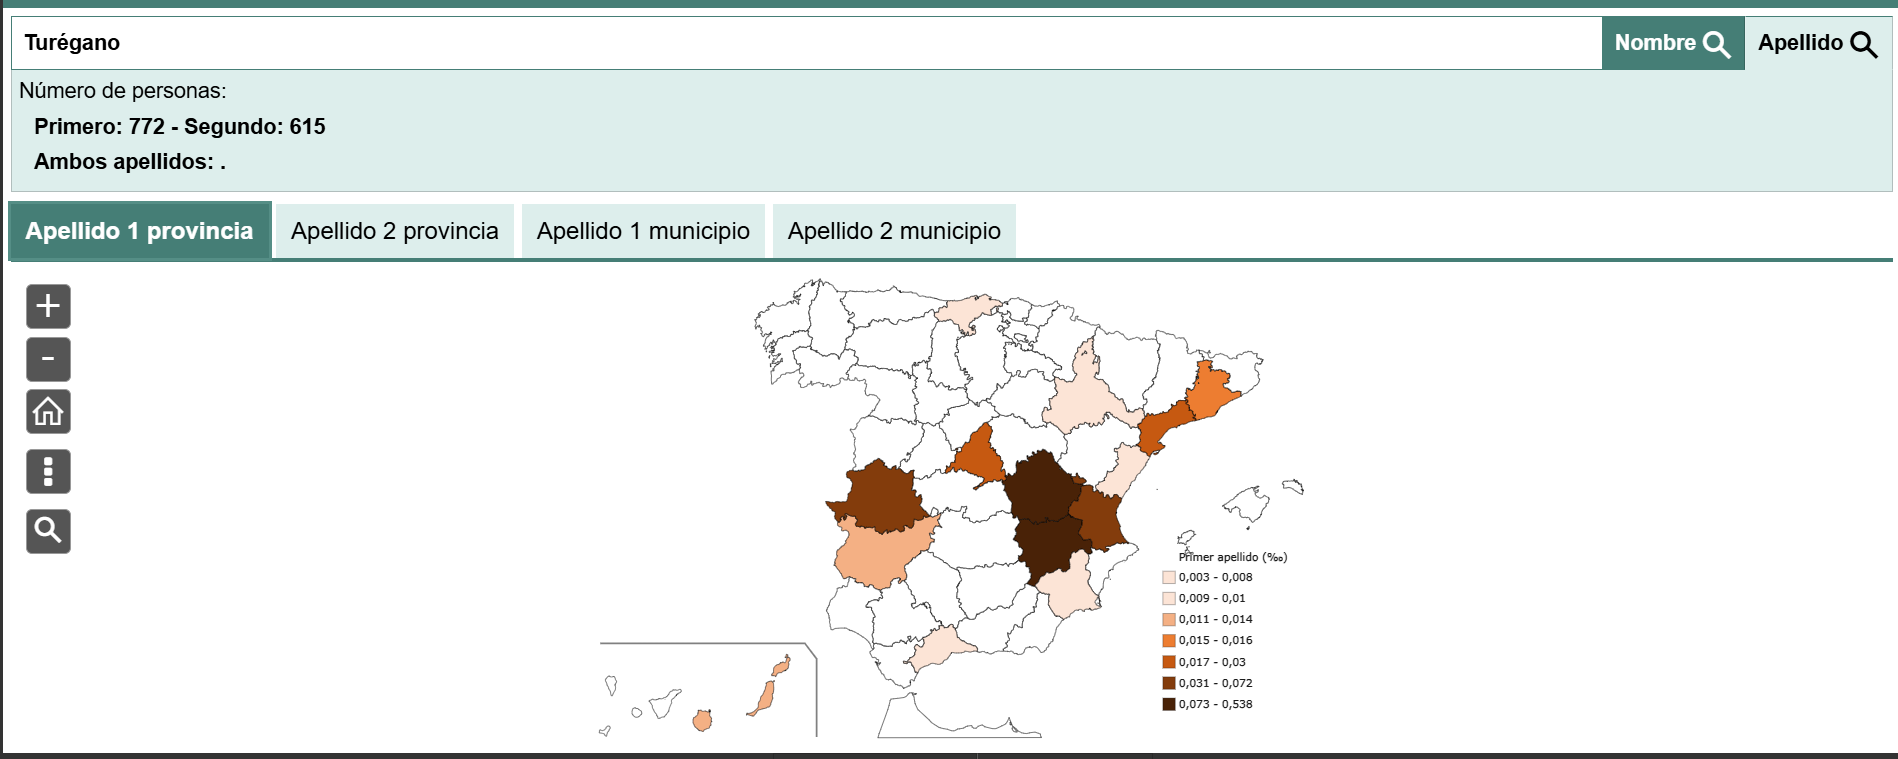The height and width of the screenshot is (759, 1898).
Task: Click the map search magnifier icon
Action: pos(48,531)
